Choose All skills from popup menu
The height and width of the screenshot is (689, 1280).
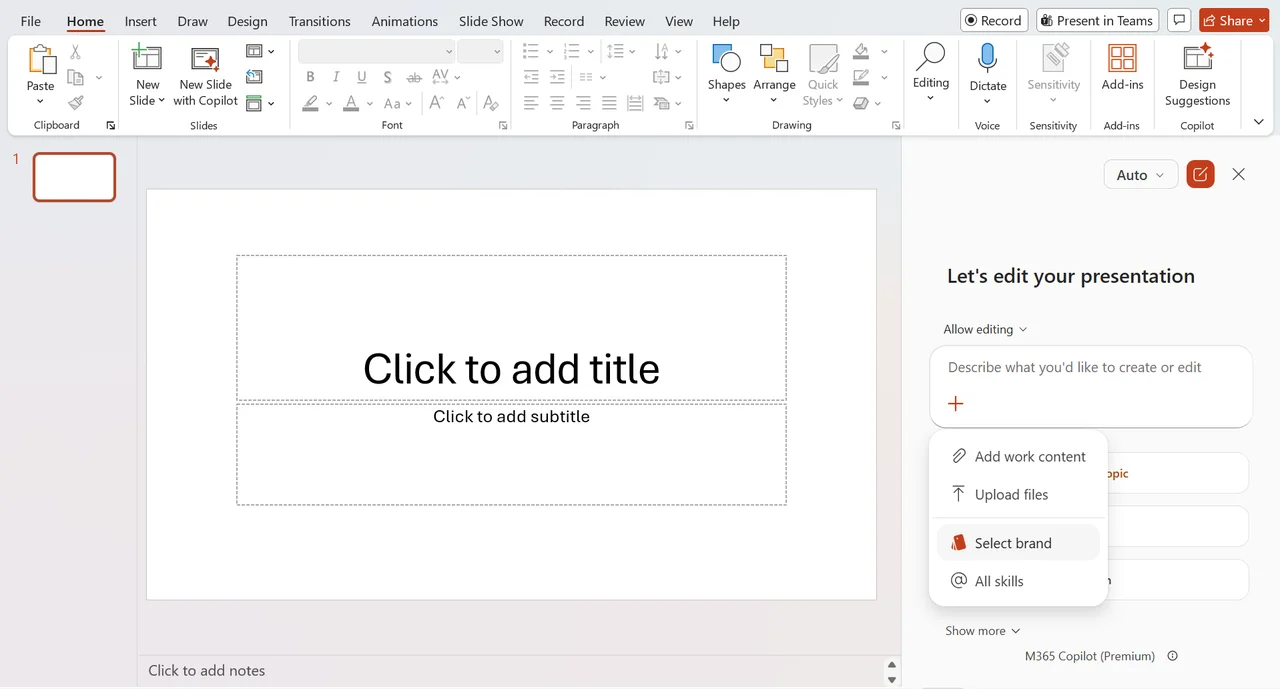(x=1018, y=581)
